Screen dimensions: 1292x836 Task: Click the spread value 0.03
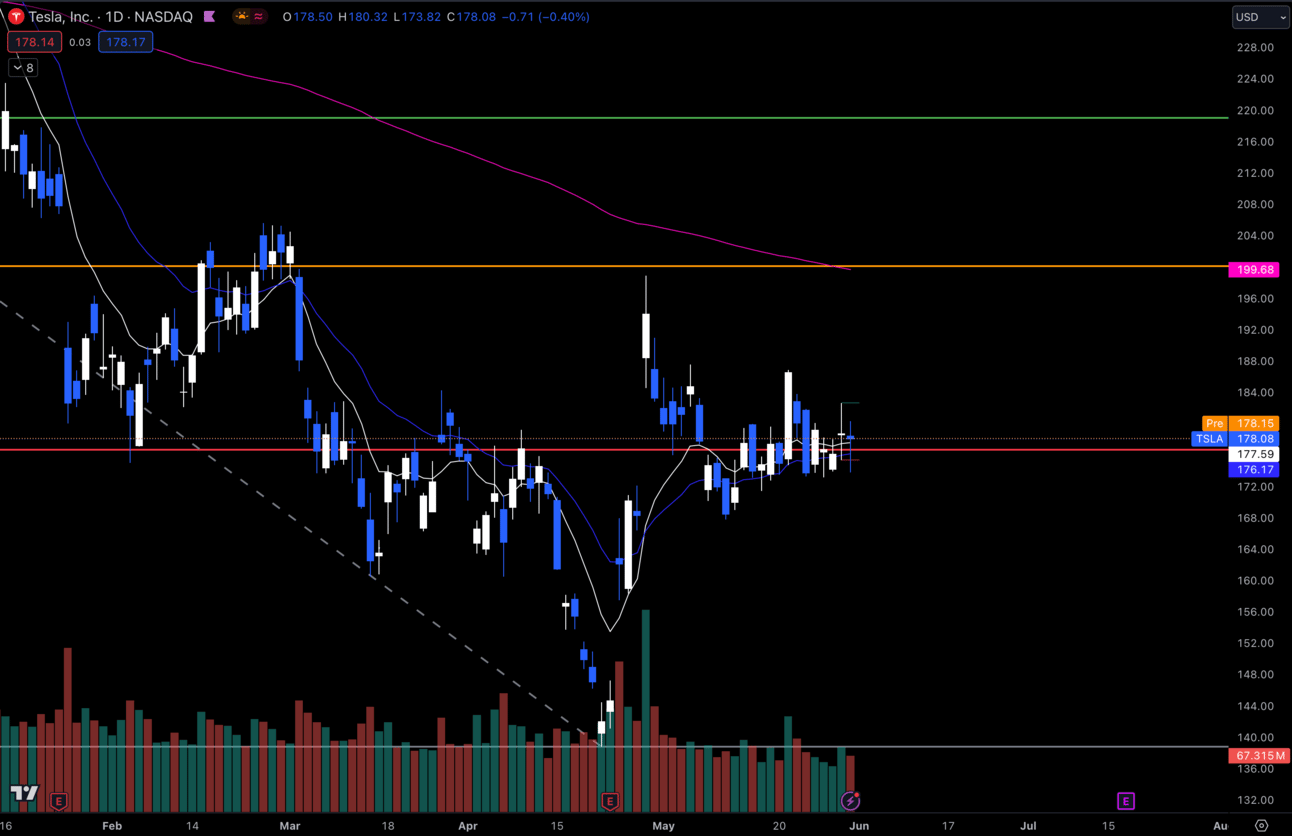click(80, 42)
